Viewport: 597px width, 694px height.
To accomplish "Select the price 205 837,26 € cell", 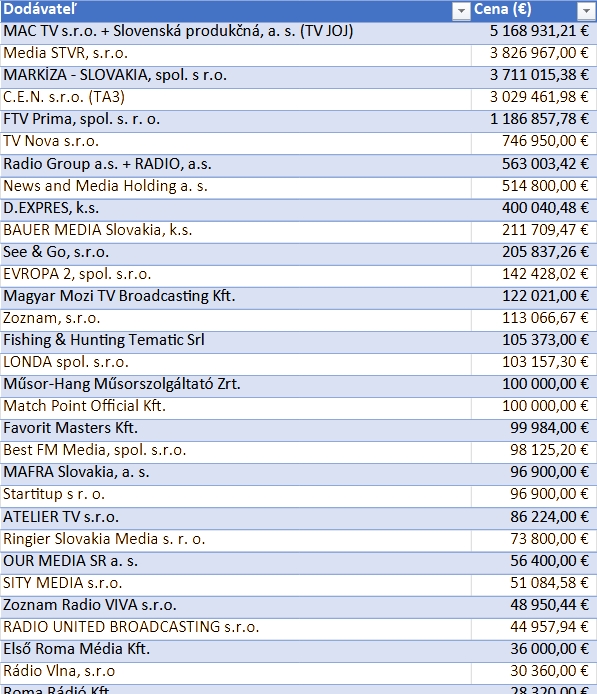I will coord(534,254).
